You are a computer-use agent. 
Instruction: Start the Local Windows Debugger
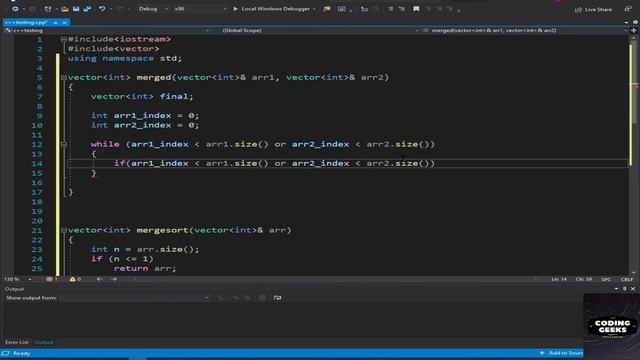click(x=271, y=9)
